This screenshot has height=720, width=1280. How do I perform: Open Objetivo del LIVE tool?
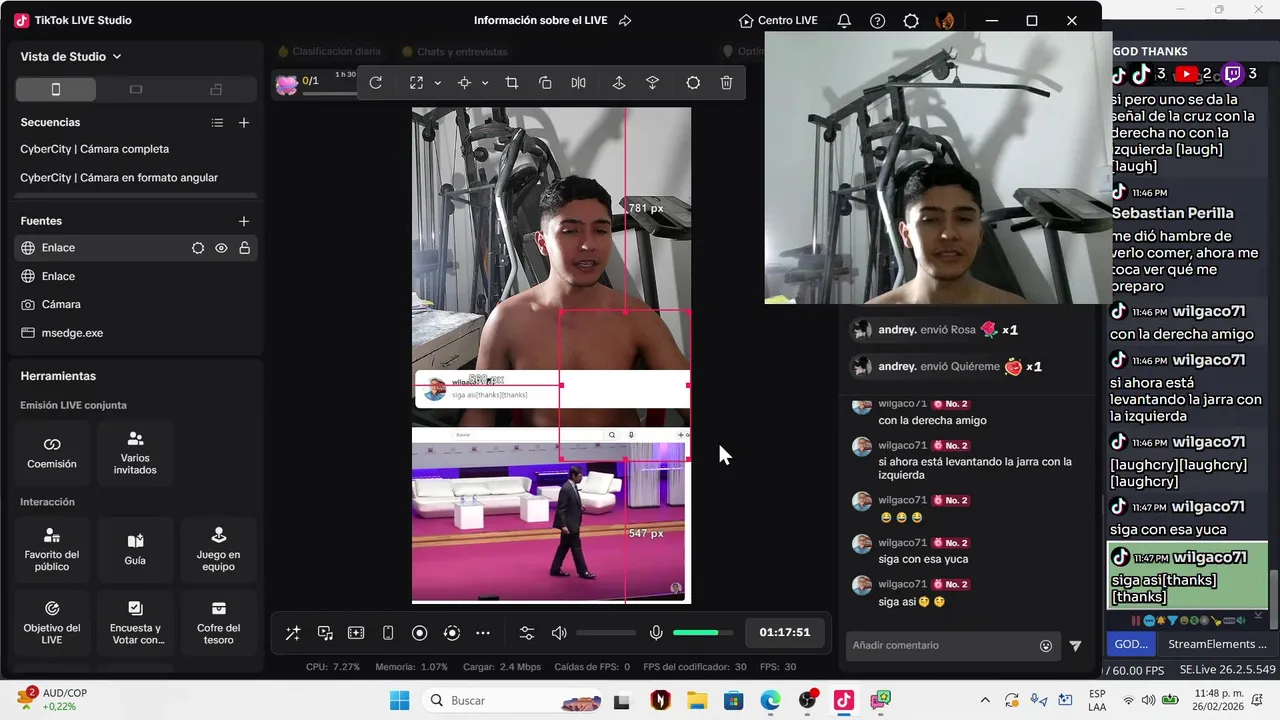[52, 623]
